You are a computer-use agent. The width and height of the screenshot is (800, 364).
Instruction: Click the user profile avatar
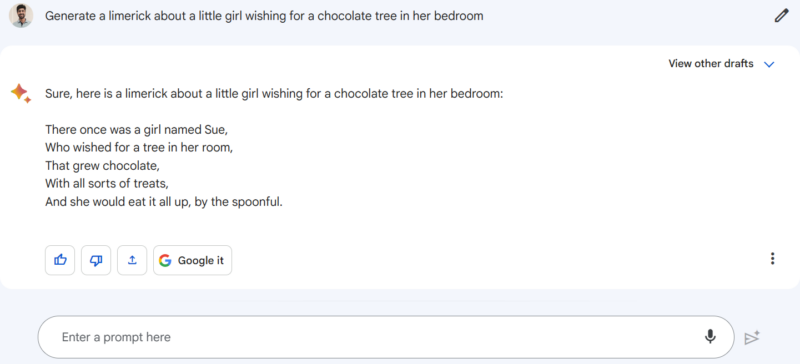coord(21,16)
